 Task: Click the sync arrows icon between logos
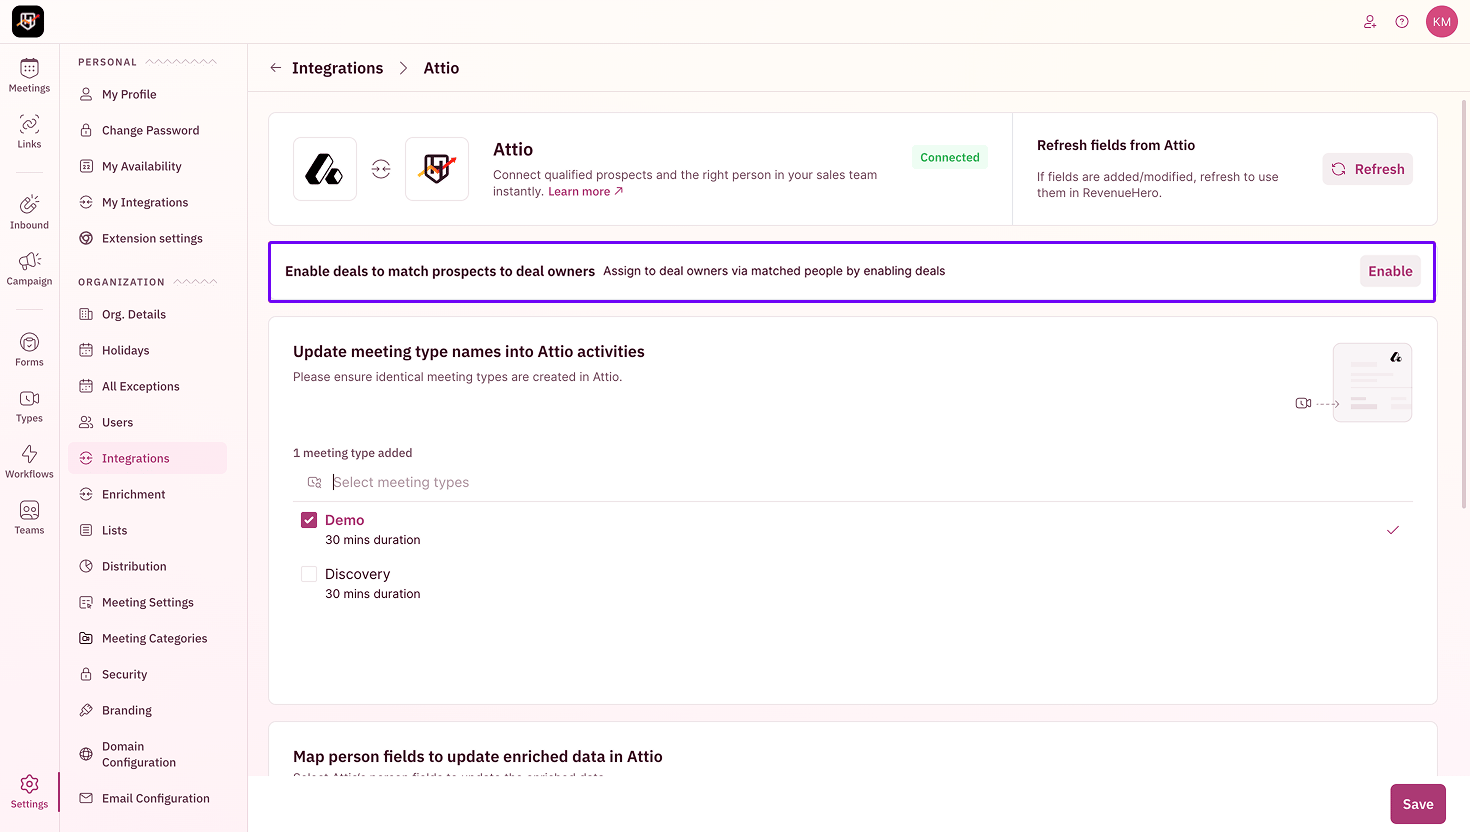381,169
